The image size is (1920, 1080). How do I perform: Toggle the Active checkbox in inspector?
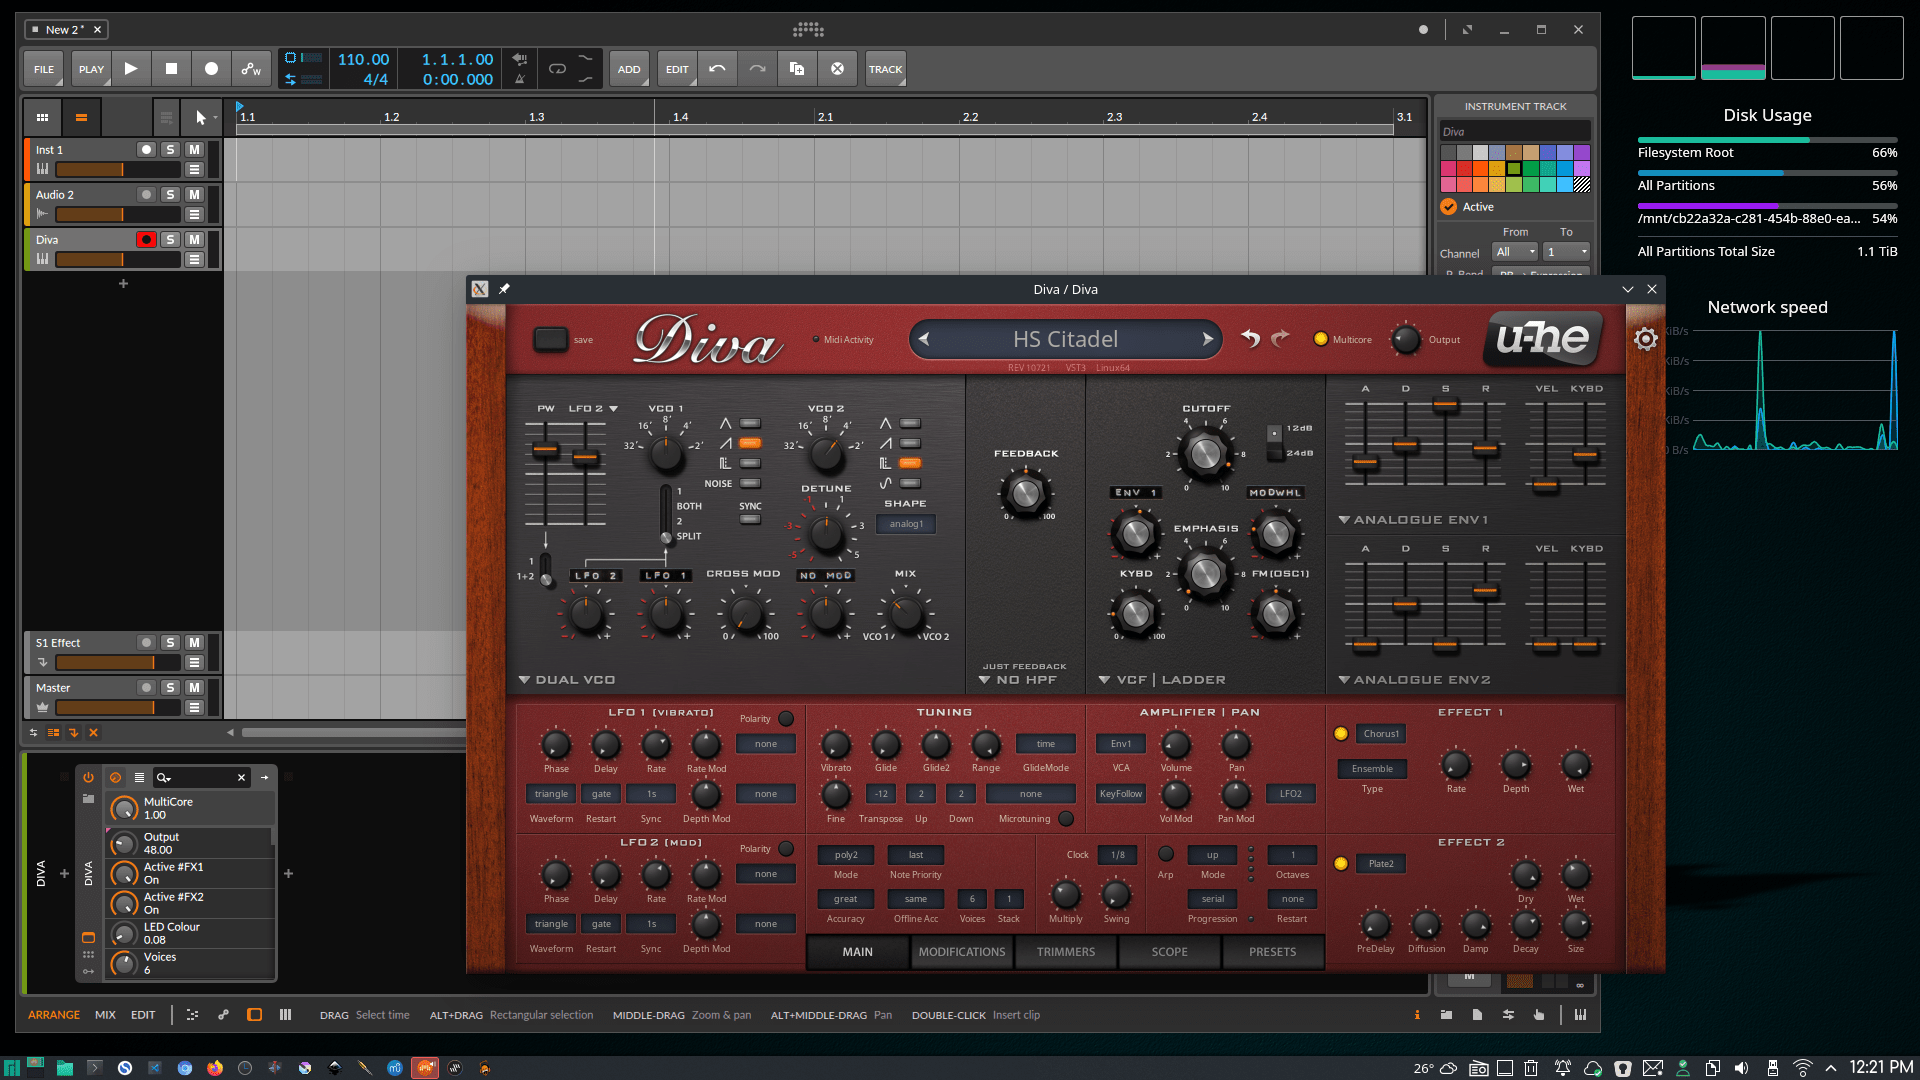(x=1448, y=207)
